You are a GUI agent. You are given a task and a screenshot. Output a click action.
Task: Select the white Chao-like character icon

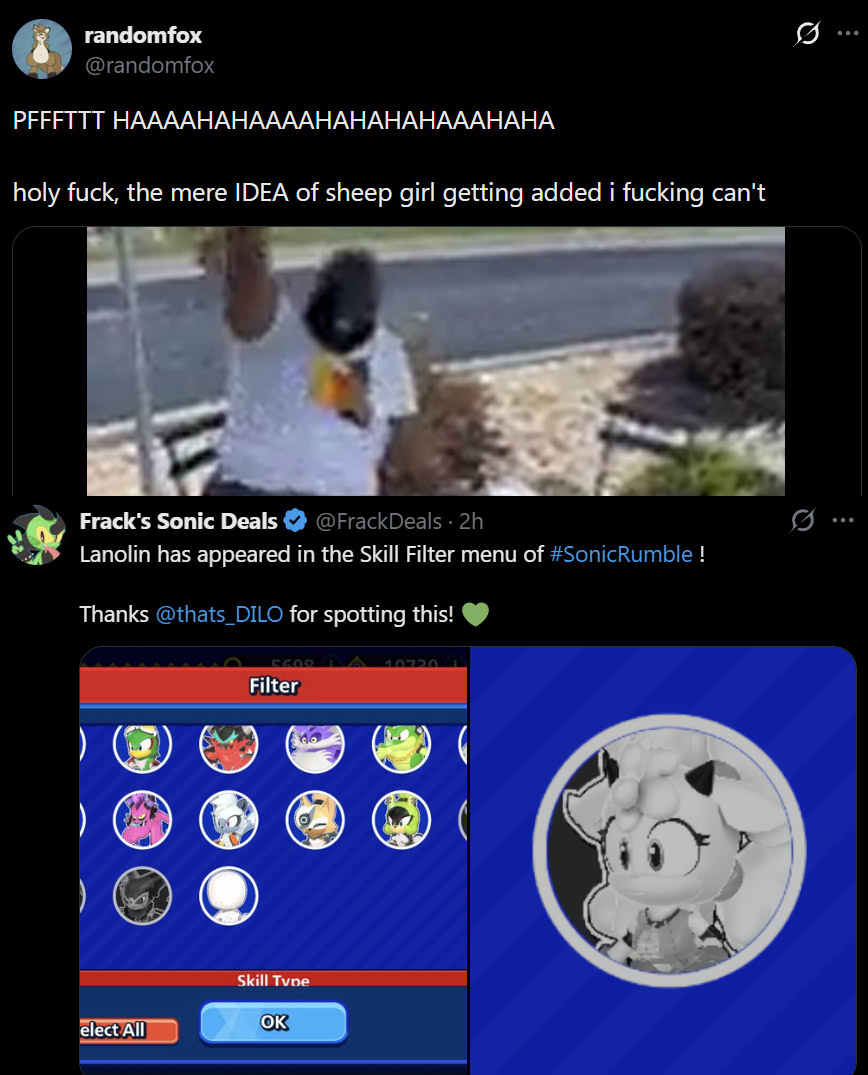click(x=228, y=896)
